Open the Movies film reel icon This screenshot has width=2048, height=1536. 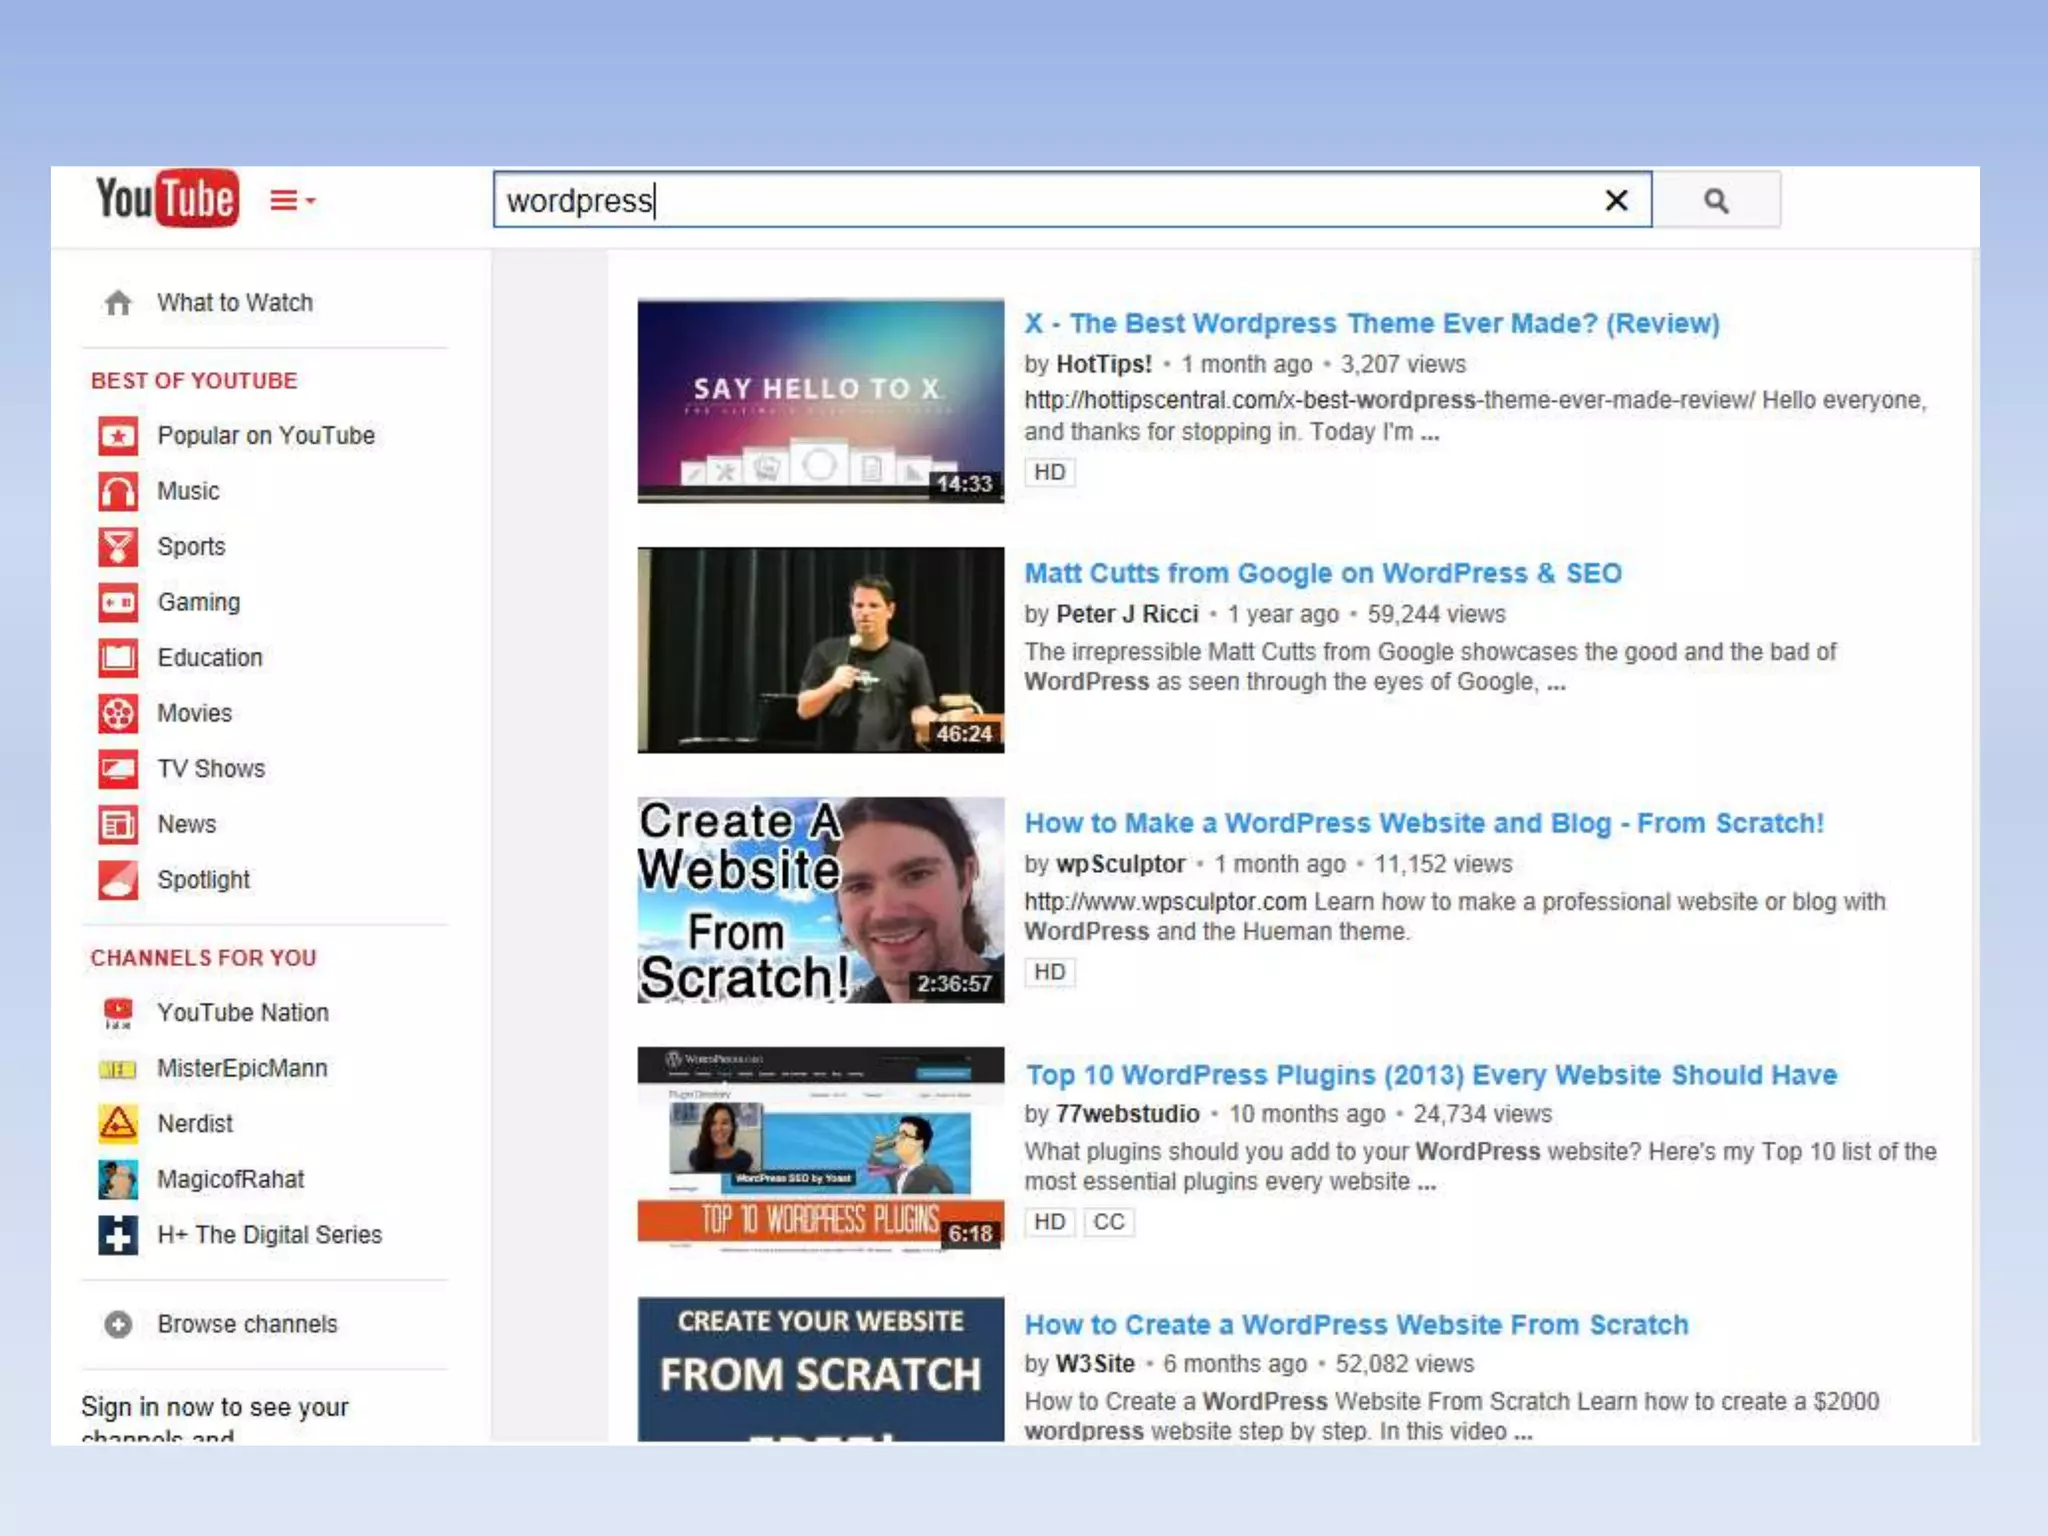click(118, 714)
